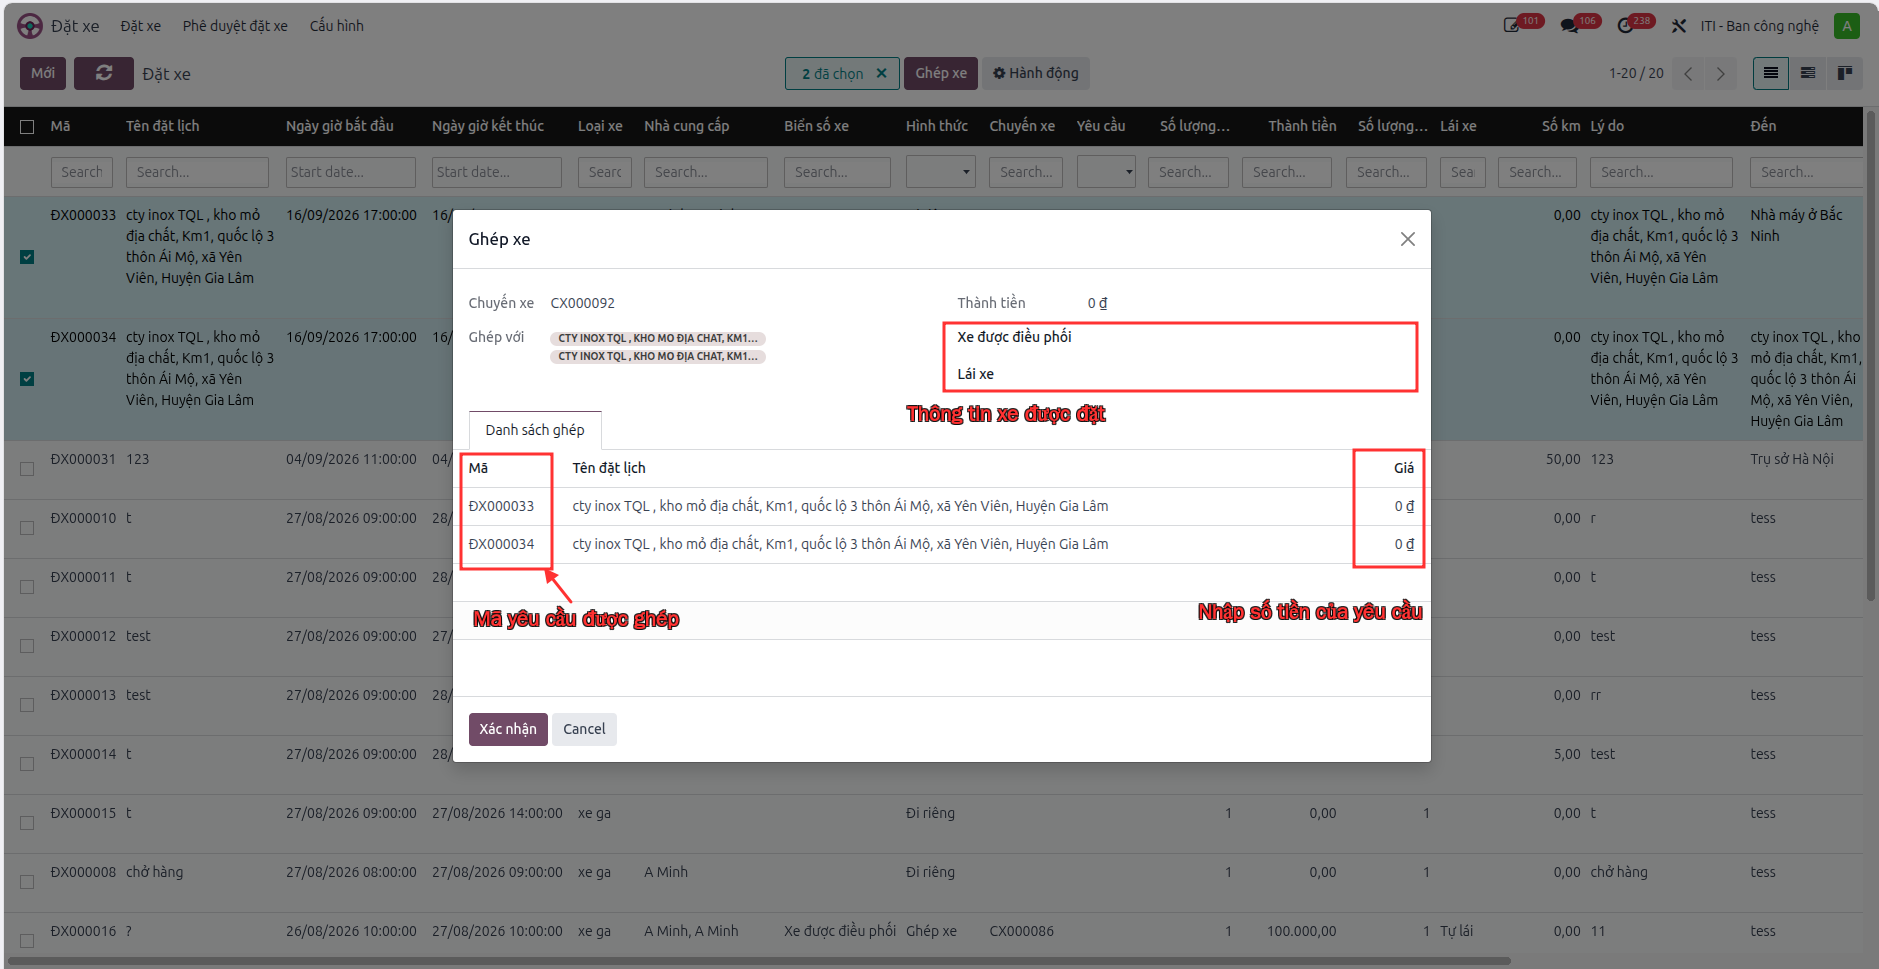Viewport: 1879px width, 969px height.
Task: Open the Yêu cầu filter dropdown
Action: (1106, 172)
